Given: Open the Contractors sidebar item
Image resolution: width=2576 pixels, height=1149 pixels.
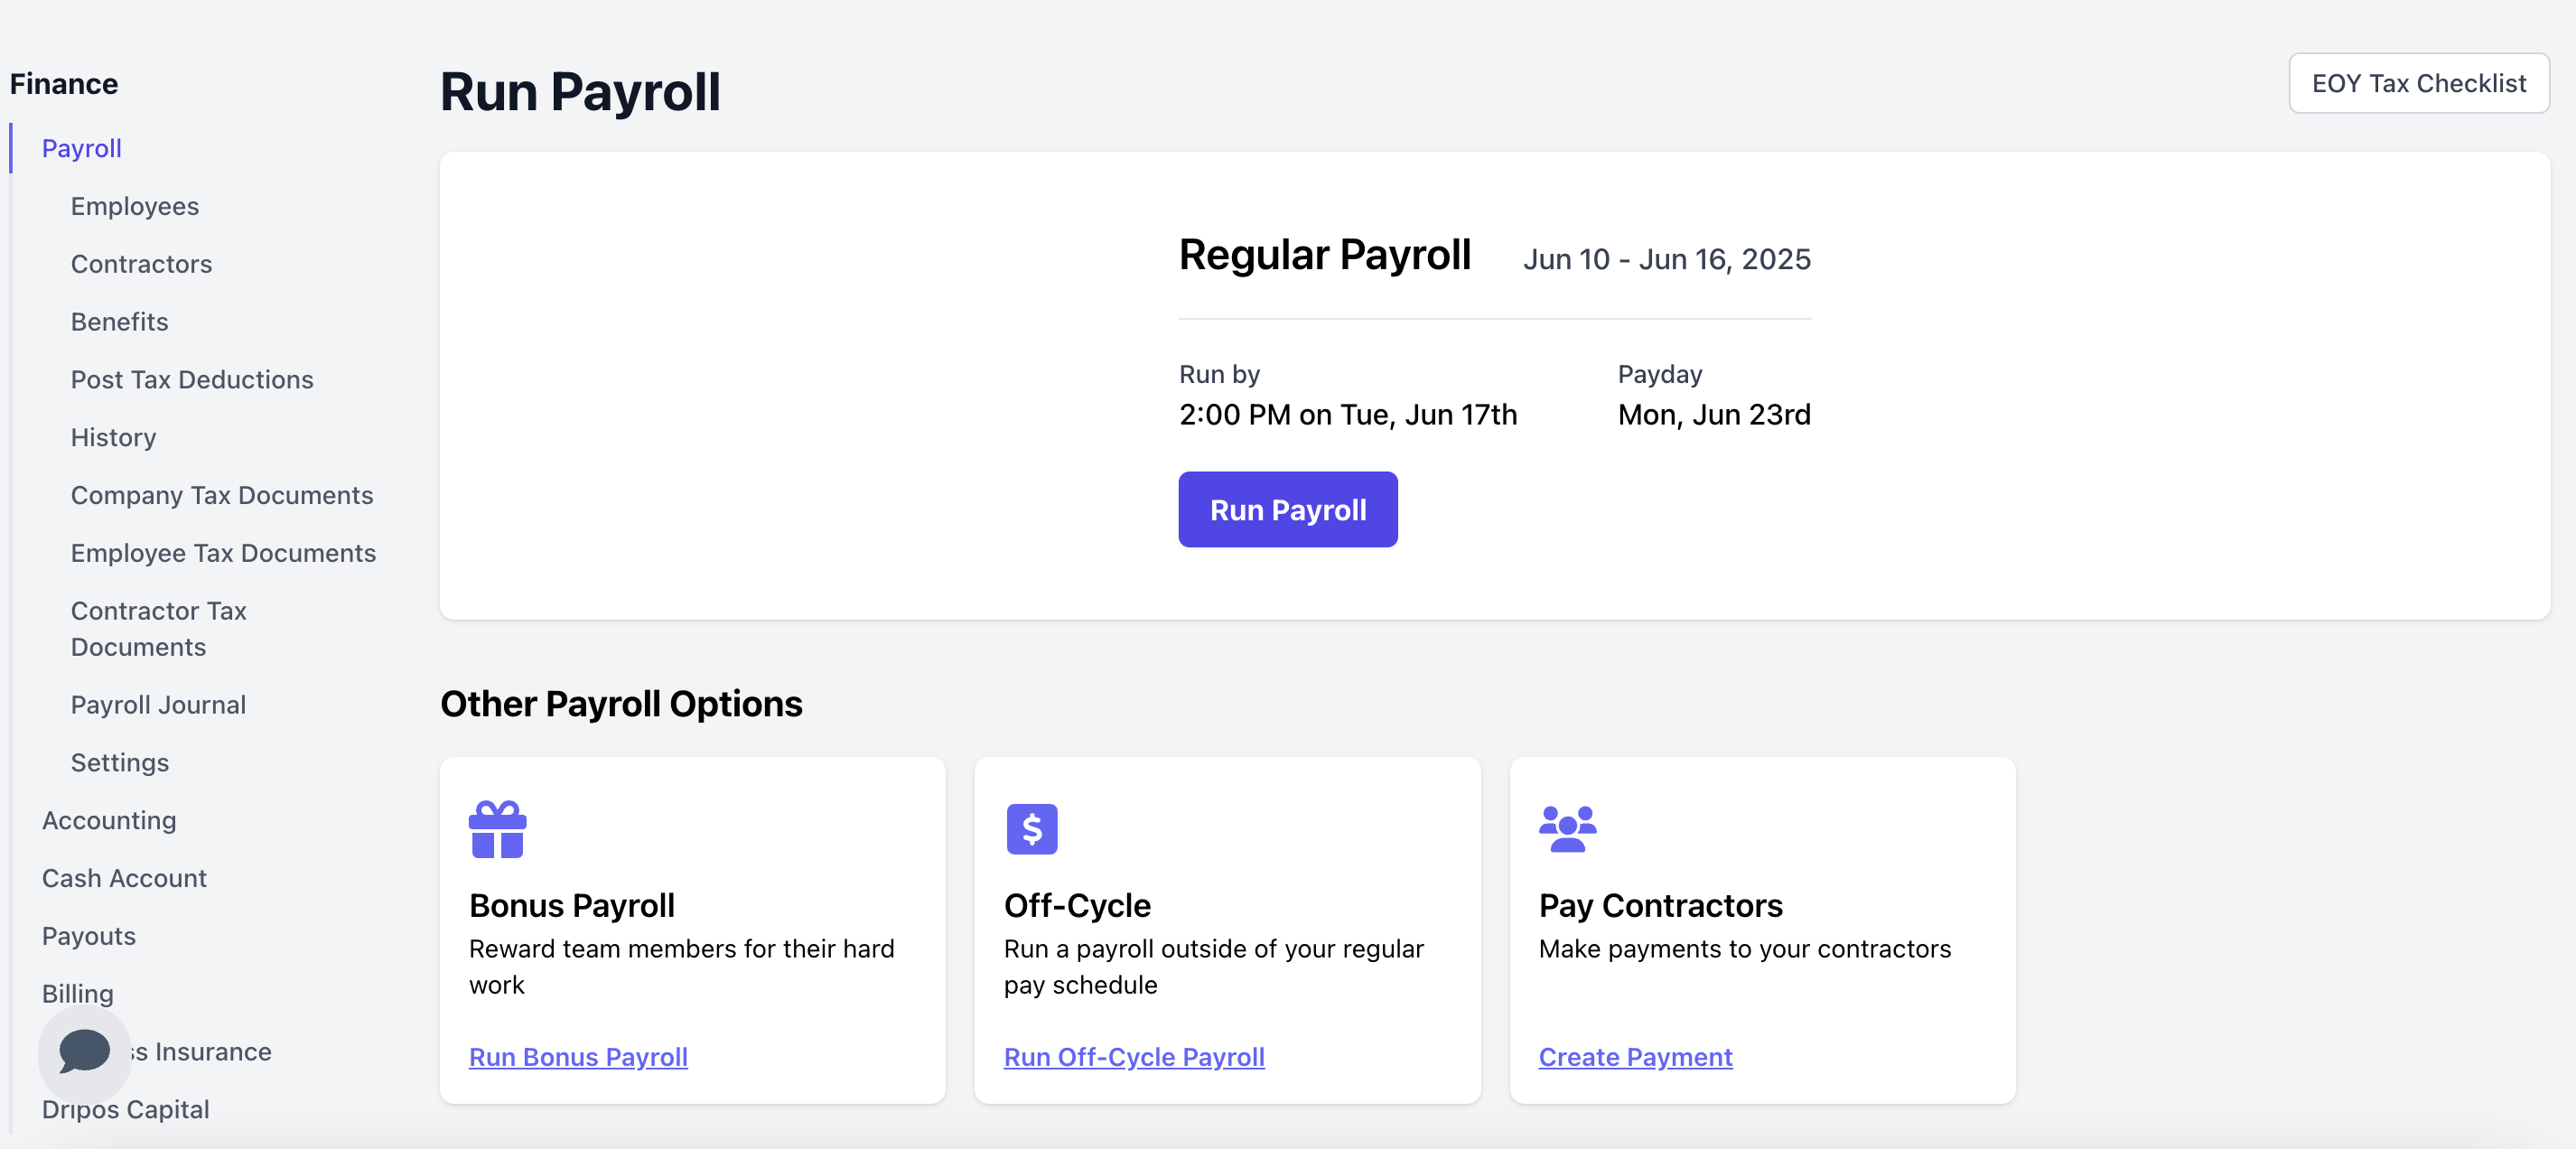Looking at the screenshot, I should pyautogui.click(x=141, y=264).
